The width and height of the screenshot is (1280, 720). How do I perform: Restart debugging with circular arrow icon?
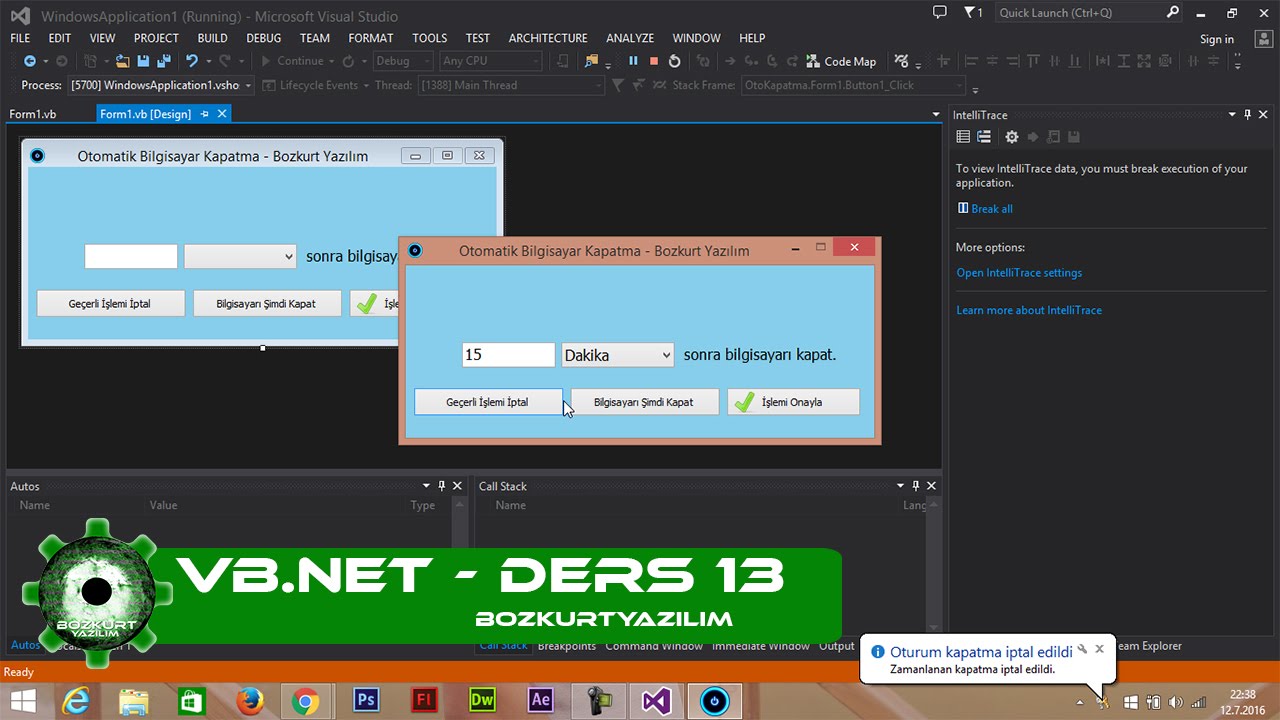675,61
